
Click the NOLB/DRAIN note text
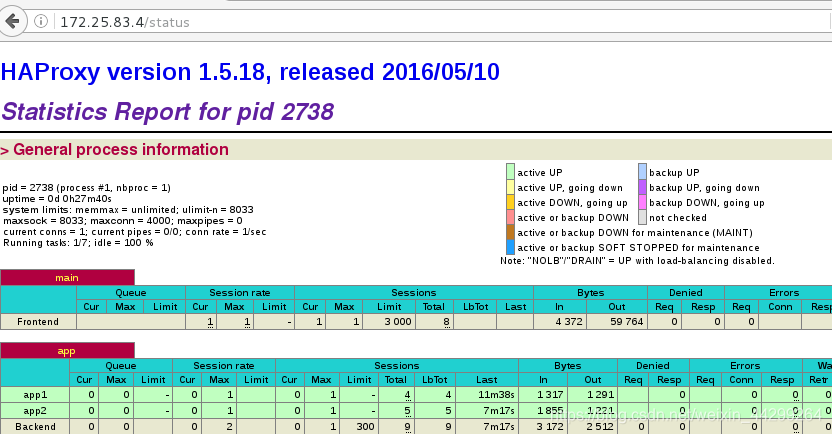click(637, 261)
